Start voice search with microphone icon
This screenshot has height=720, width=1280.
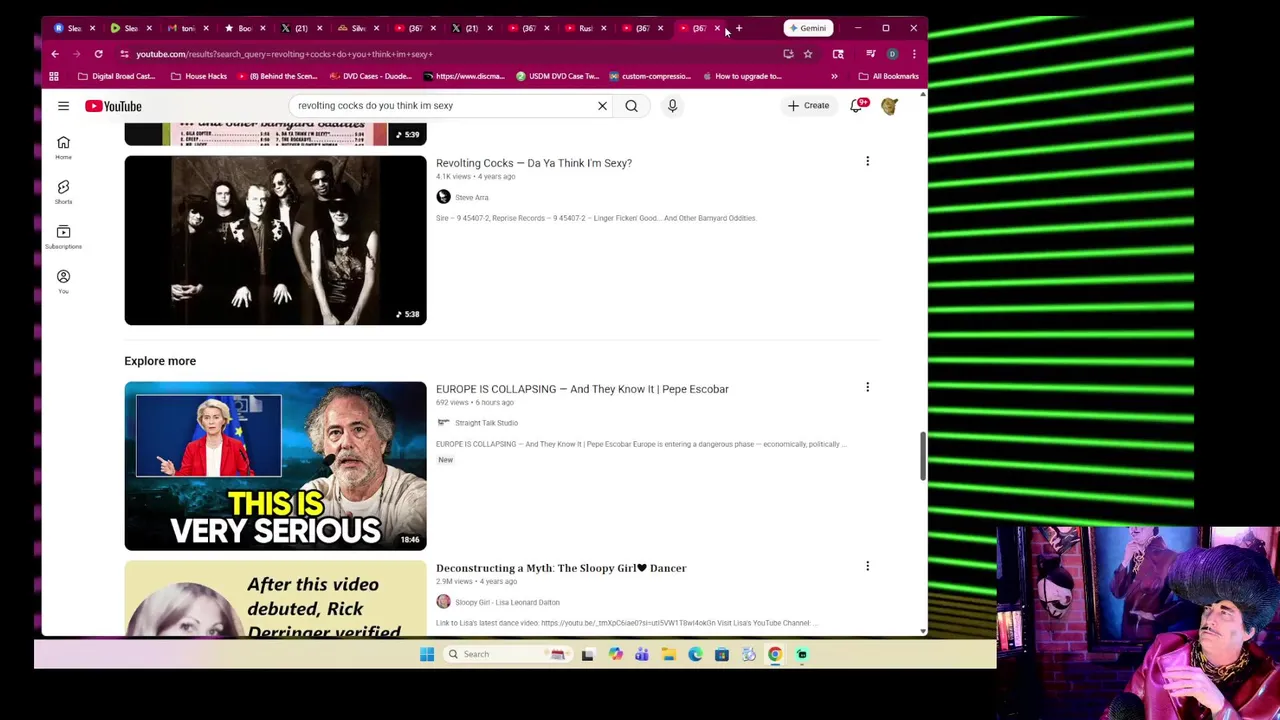pyautogui.click(x=672, y=105)
